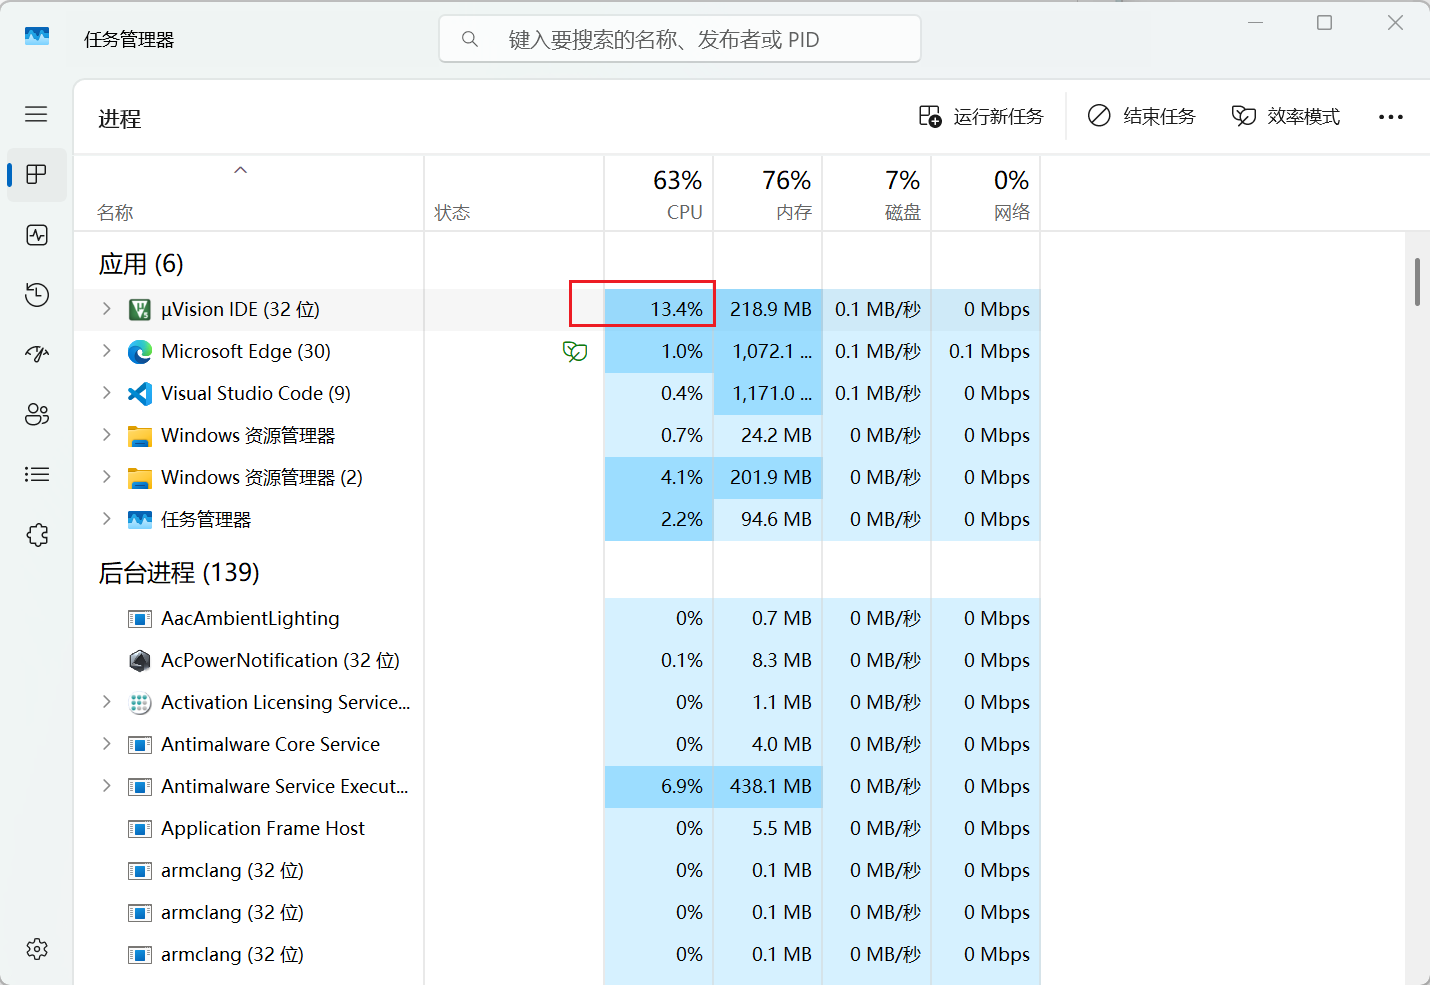Viewport: 1430px width, 985px height.
Task: Open Users page in sidebar
Action: click(37, 414)
